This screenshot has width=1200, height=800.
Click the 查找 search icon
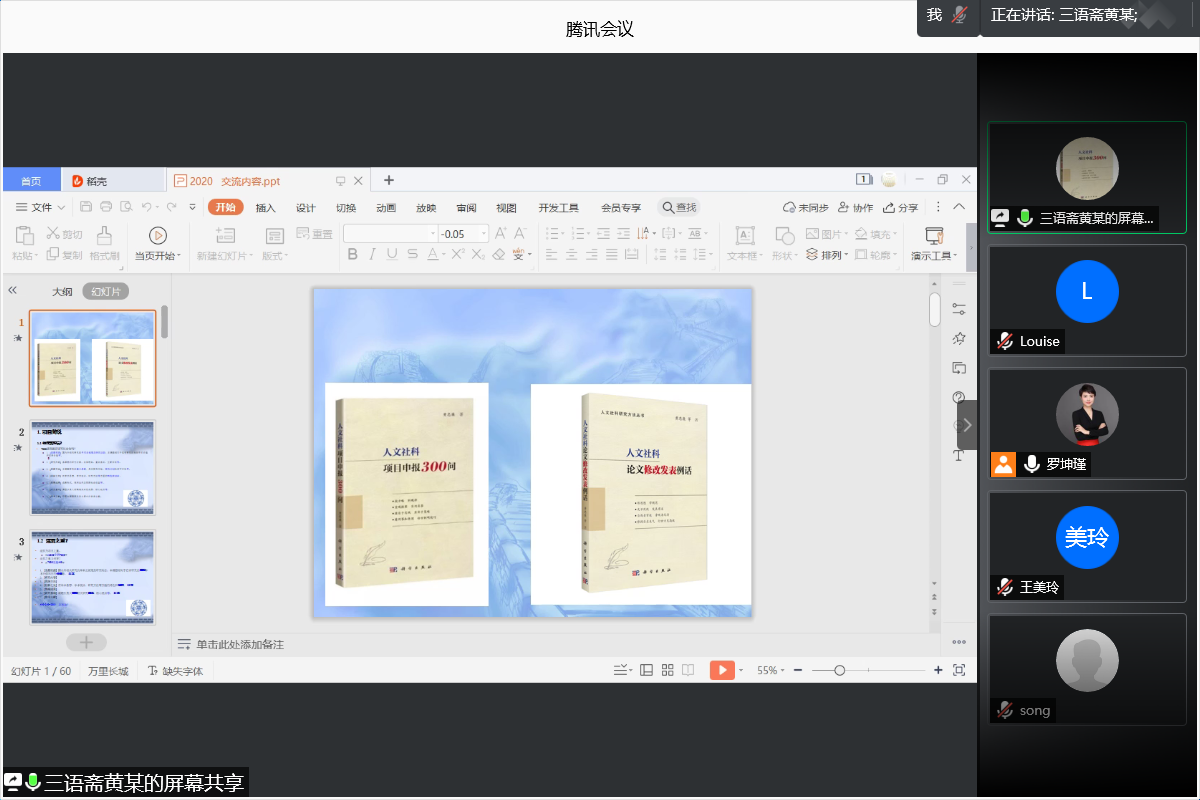(x=667, y=208)
